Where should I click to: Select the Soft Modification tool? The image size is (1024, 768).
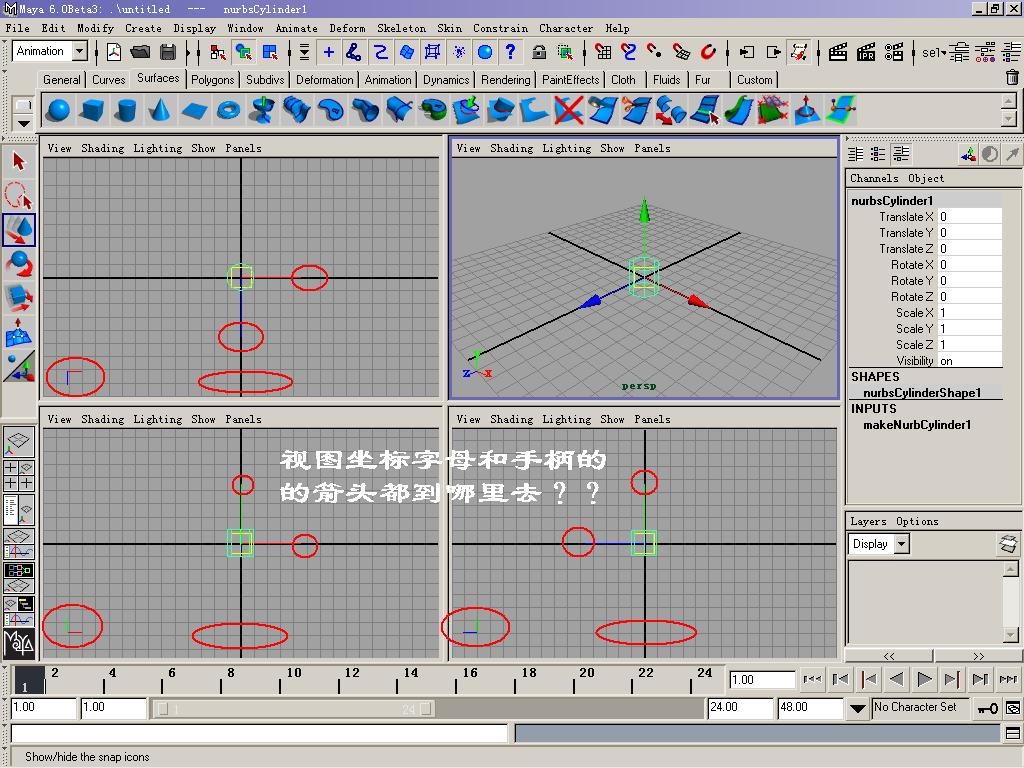[18, 332]
